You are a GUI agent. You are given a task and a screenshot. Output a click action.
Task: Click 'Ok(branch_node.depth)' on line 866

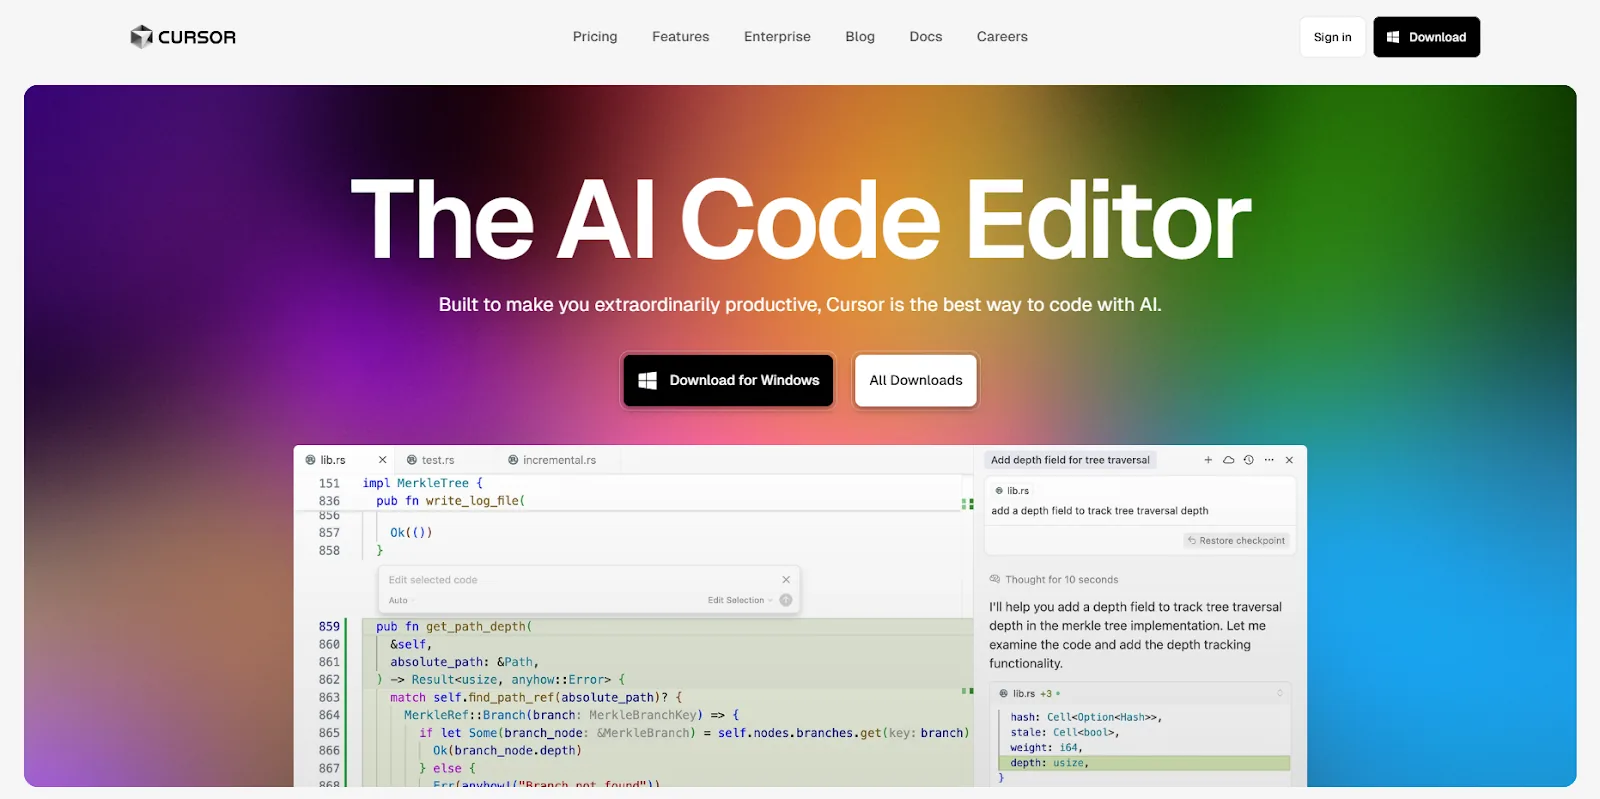tap(507, 751)
